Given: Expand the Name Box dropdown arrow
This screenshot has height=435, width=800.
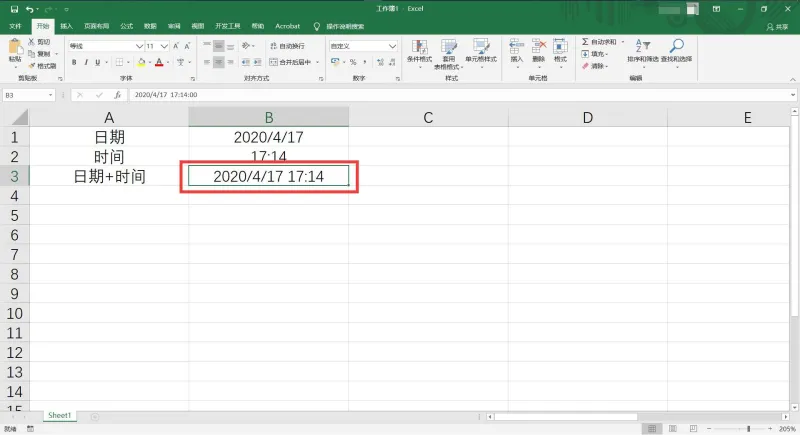Looking at the screenshot, I should pyautogui.click(x=50, y=95).
